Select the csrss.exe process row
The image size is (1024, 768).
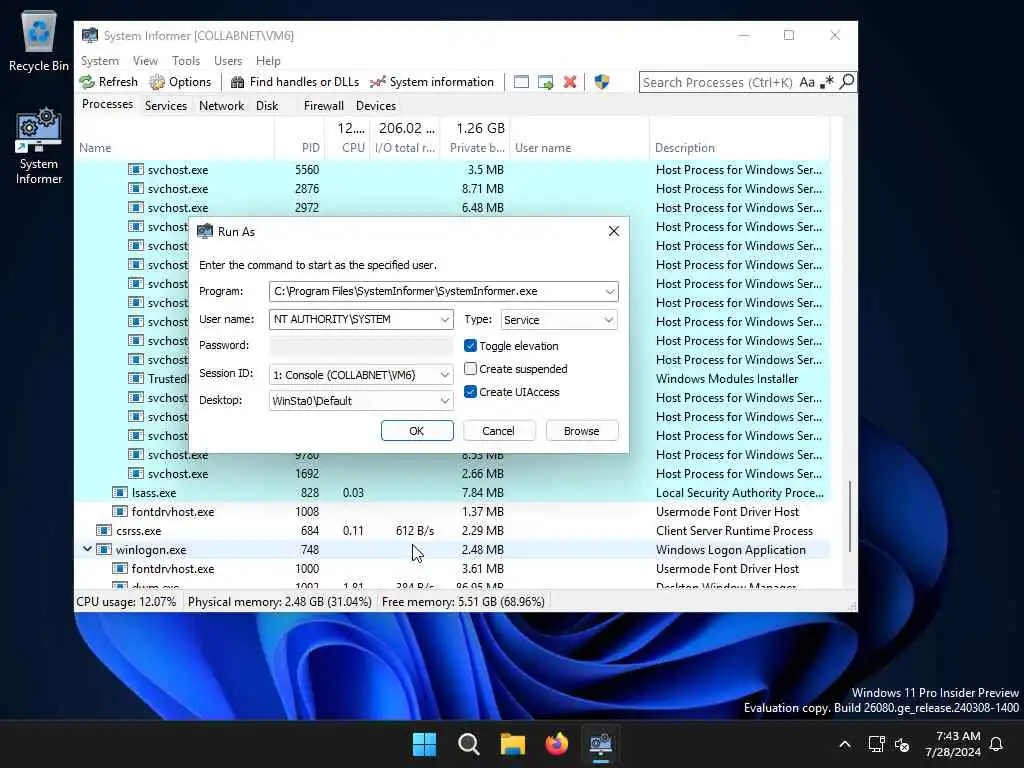pyautogui.click(x=452, y=530)
